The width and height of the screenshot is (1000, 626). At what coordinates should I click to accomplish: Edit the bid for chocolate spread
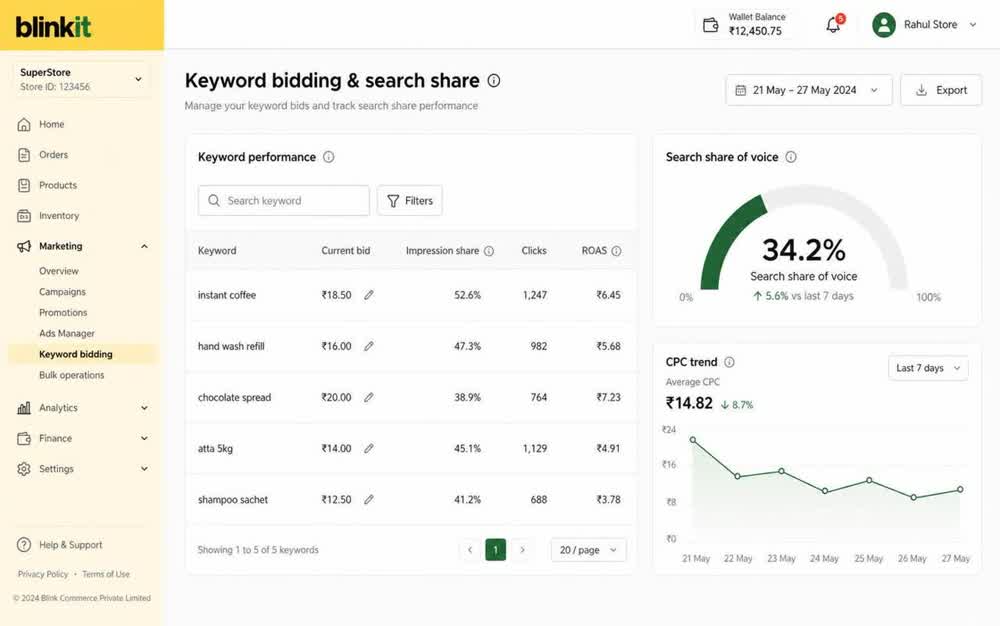point(369,397)
